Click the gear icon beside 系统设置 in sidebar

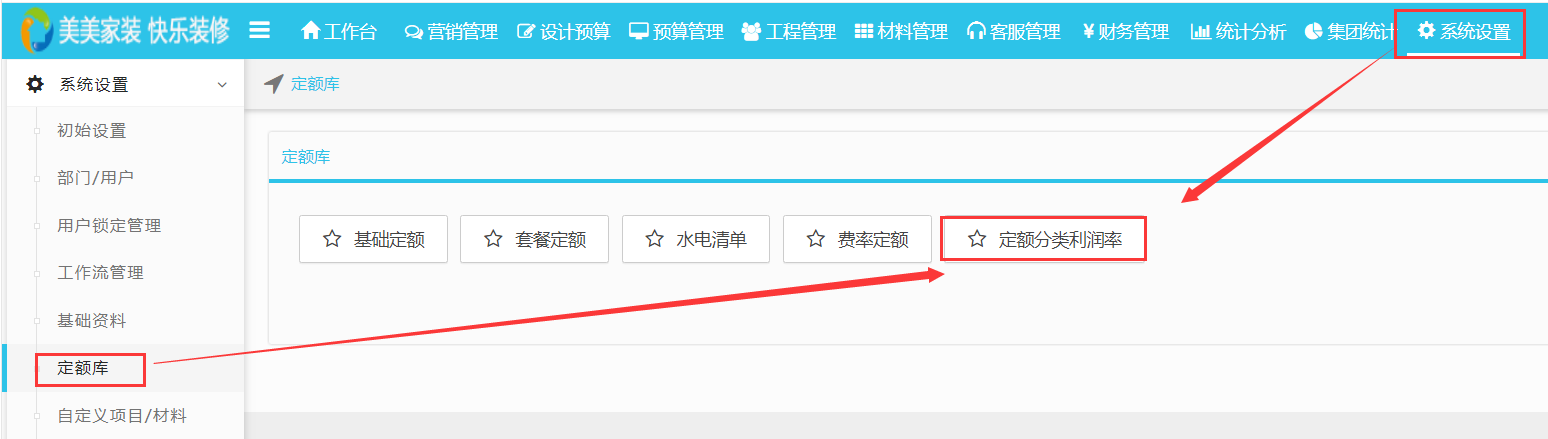tap(35, 85)
